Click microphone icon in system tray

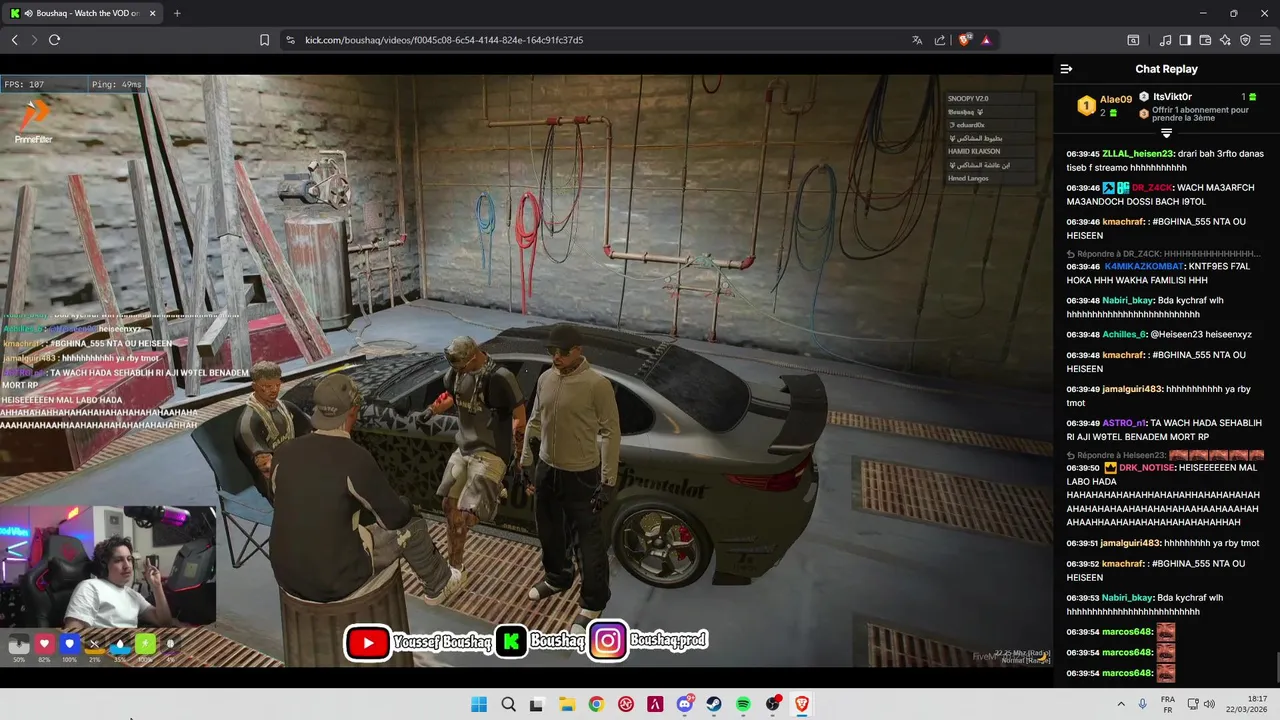point(1143,705)
